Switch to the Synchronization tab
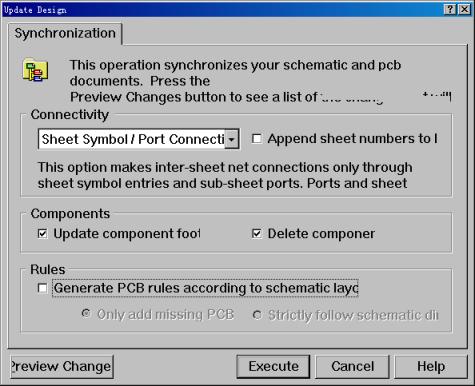Screen dimensions: 475x386 coord(65,33)
